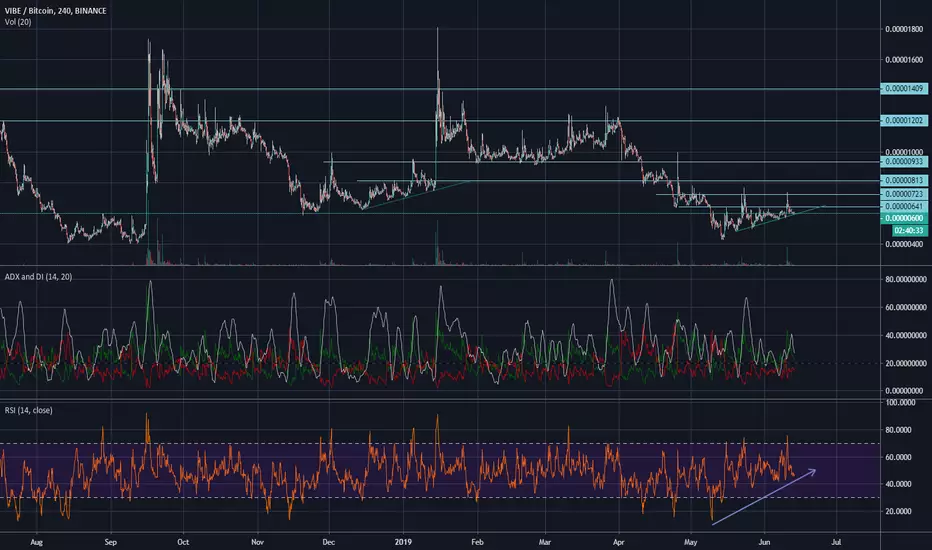The height and width of the screenshot is (550, 932).
Task: Click the Jul label on time axis
Action: tap(836, 542)
